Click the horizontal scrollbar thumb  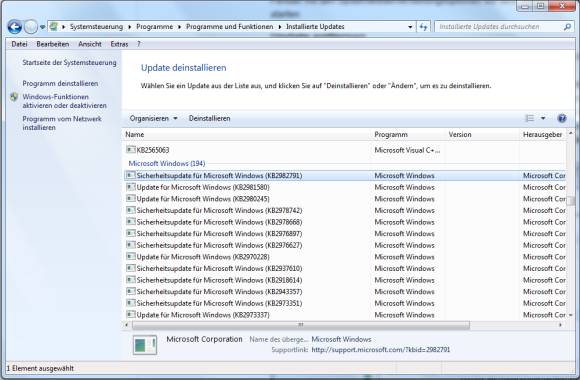[301, 325]
